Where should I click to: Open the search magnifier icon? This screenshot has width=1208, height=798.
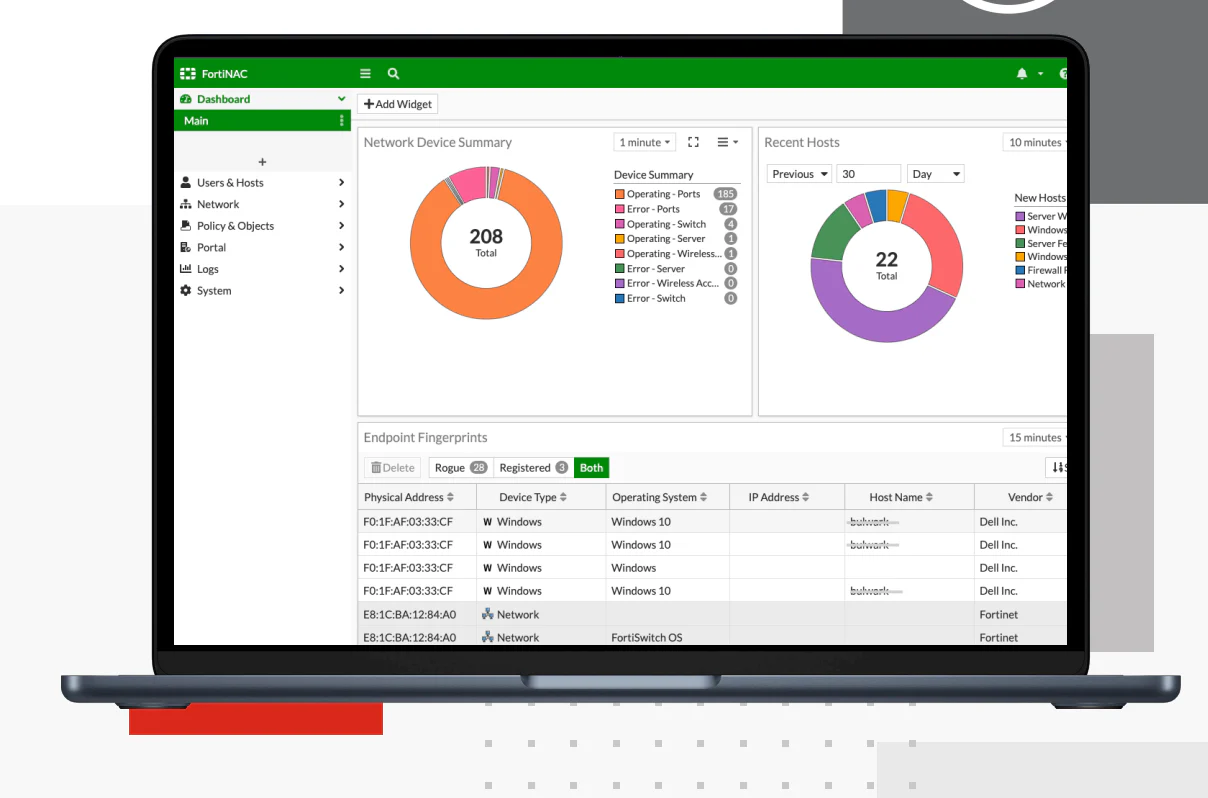click(x=393, y=74)
